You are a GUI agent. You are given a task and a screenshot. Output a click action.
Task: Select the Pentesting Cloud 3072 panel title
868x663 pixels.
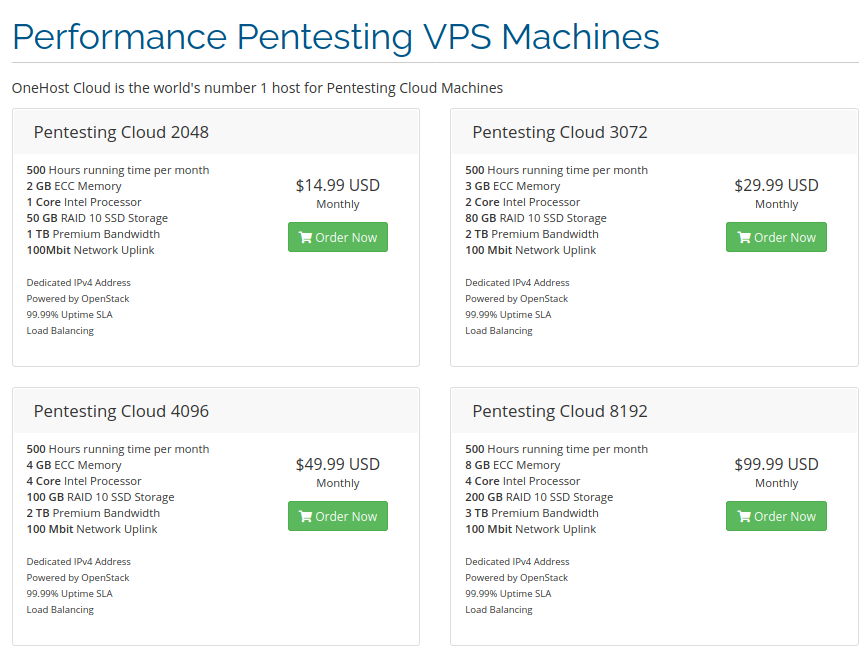tap(560, 132)
